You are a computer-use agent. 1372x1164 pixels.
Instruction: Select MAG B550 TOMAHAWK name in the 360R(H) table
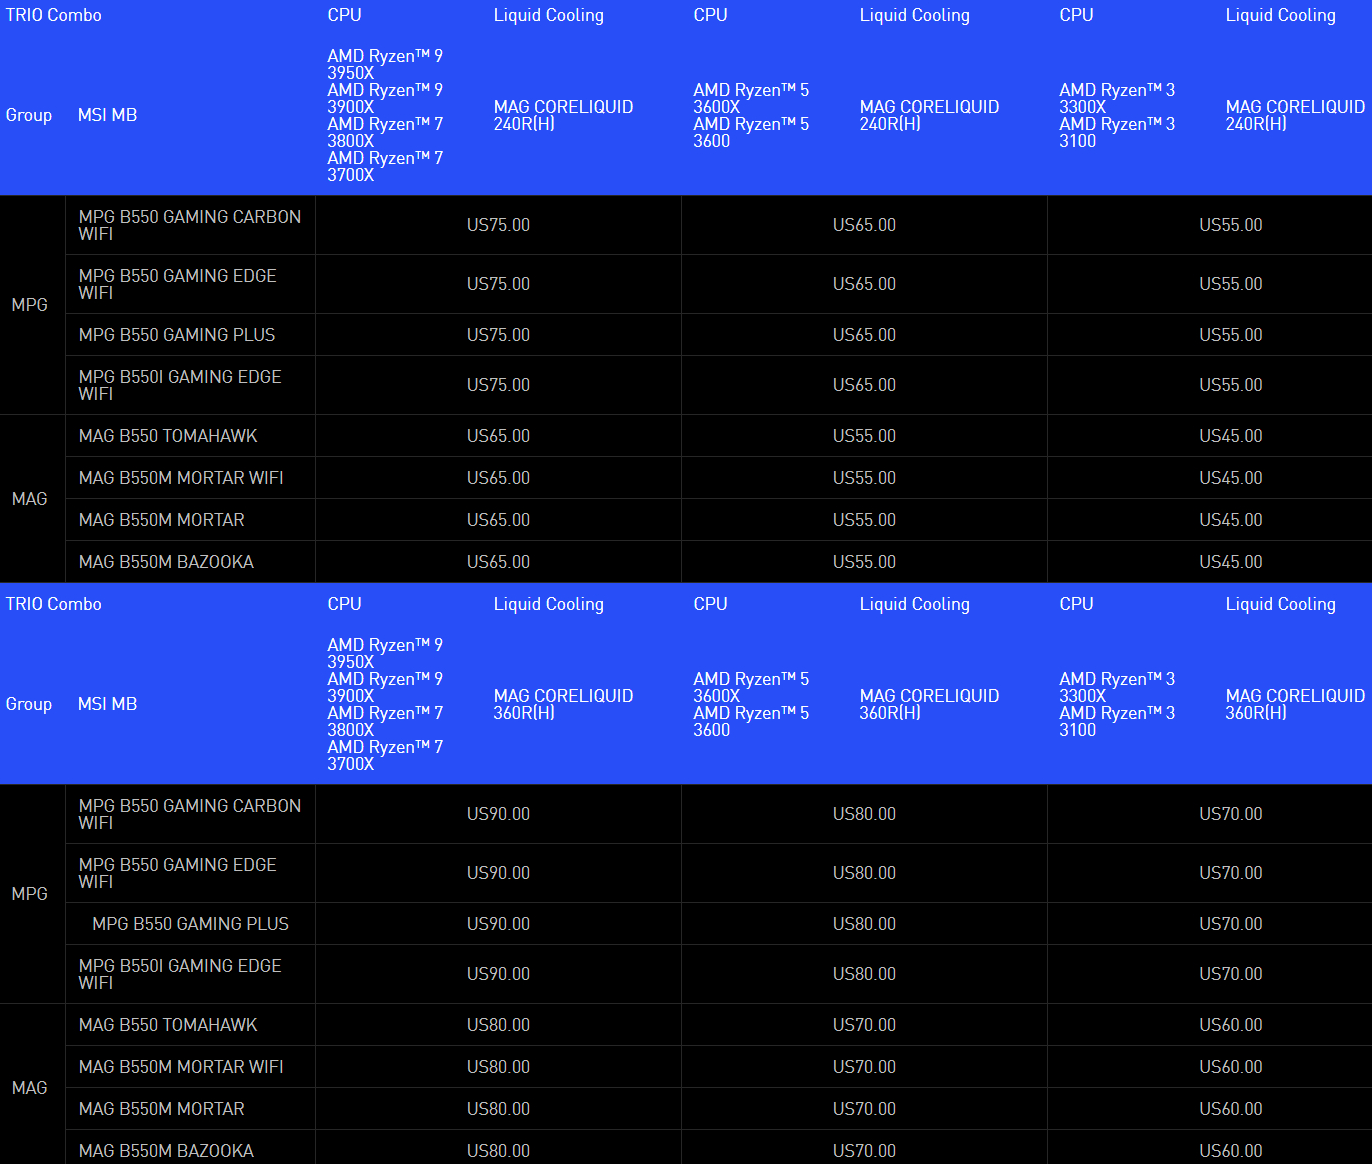(x=168, y=1025)
